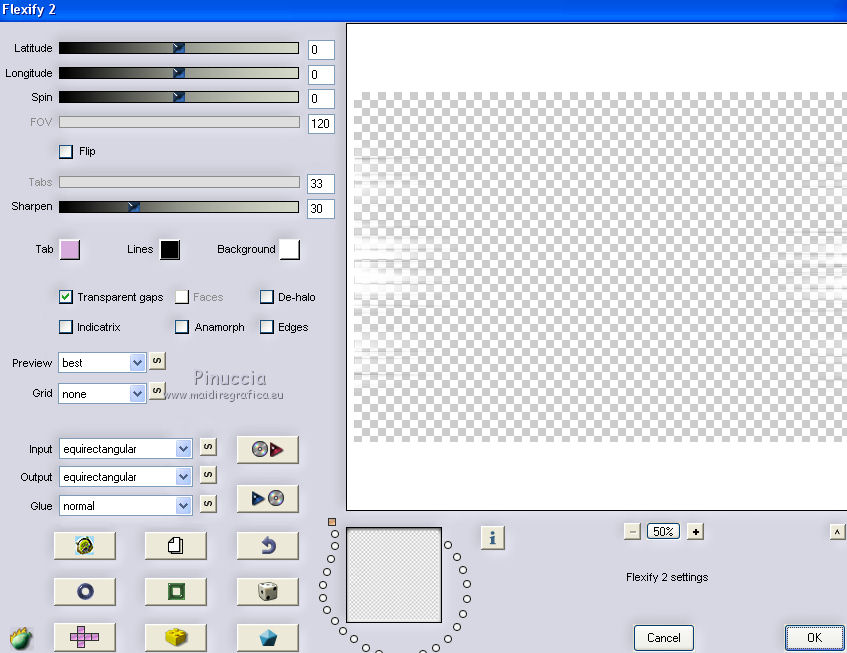The height and width of the screenshot is (653, 847).
Task: Click the Latitude slider handle
Action: [179, 48]
